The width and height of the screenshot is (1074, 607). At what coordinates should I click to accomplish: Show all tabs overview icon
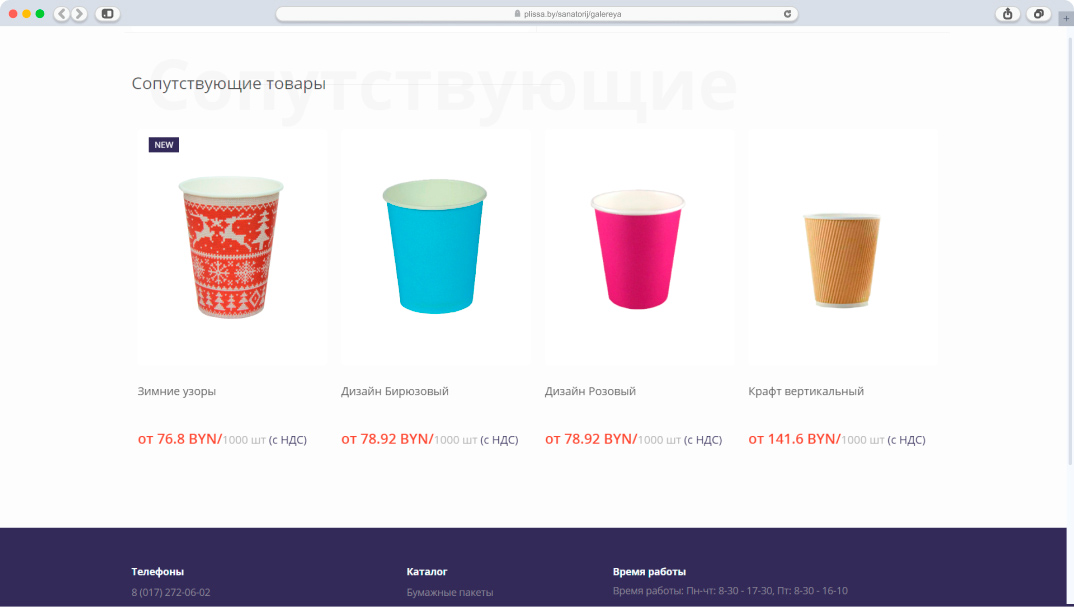coord(1038,14)
